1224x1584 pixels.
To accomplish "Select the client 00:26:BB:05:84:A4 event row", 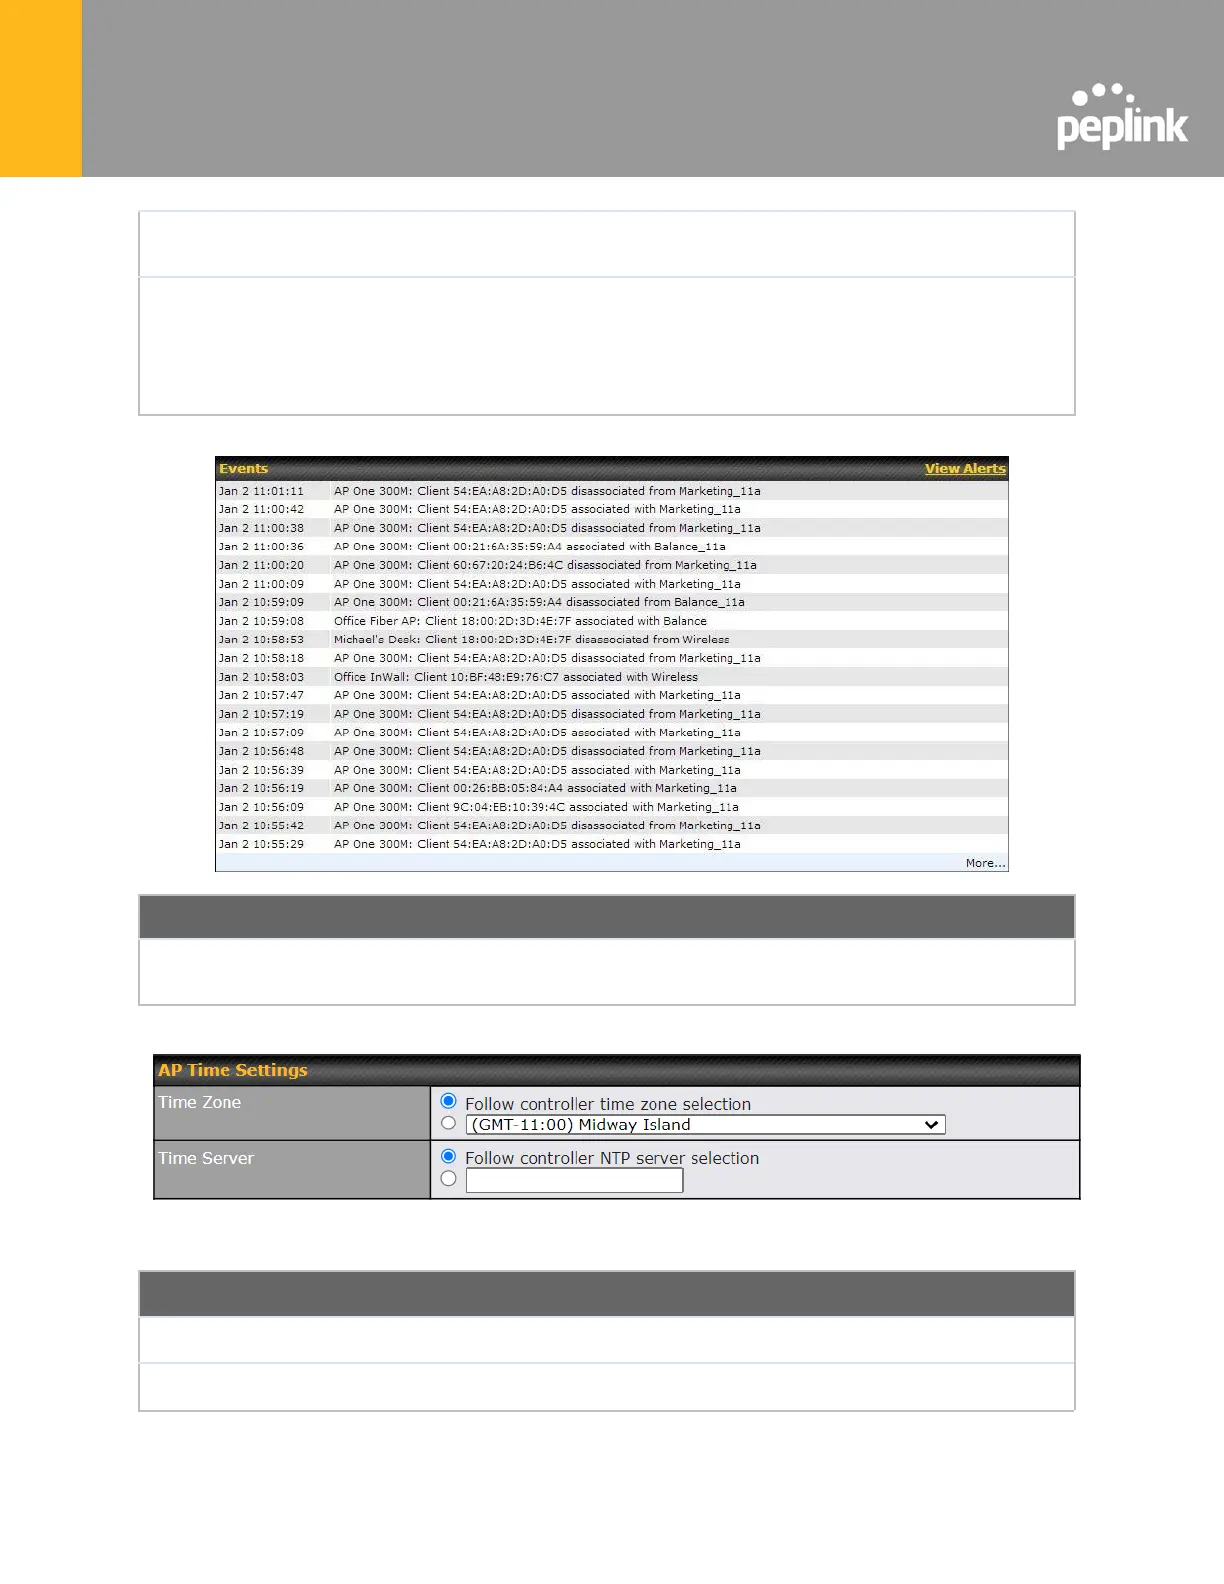I will point(612,788).
